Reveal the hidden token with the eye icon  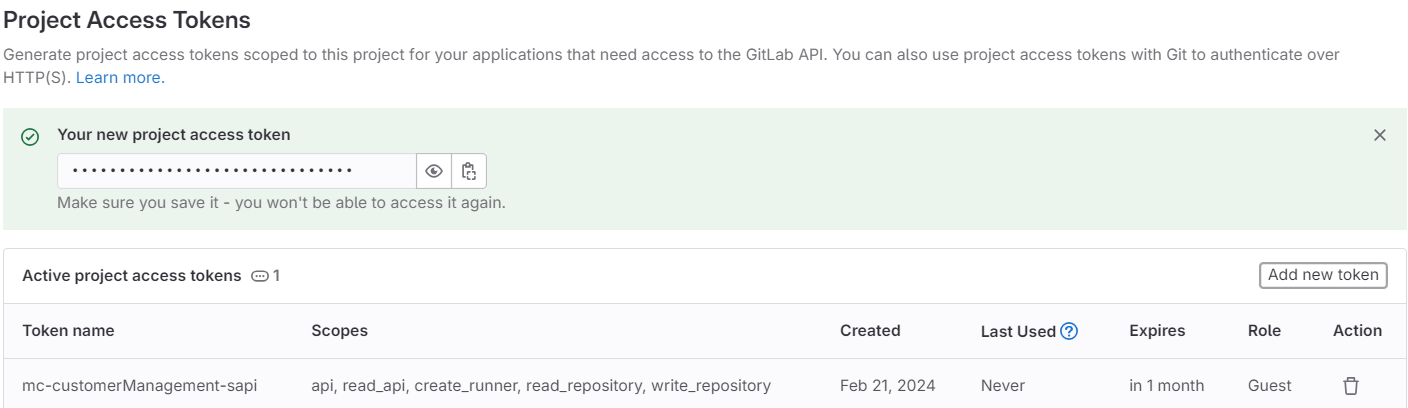point(433,171)
